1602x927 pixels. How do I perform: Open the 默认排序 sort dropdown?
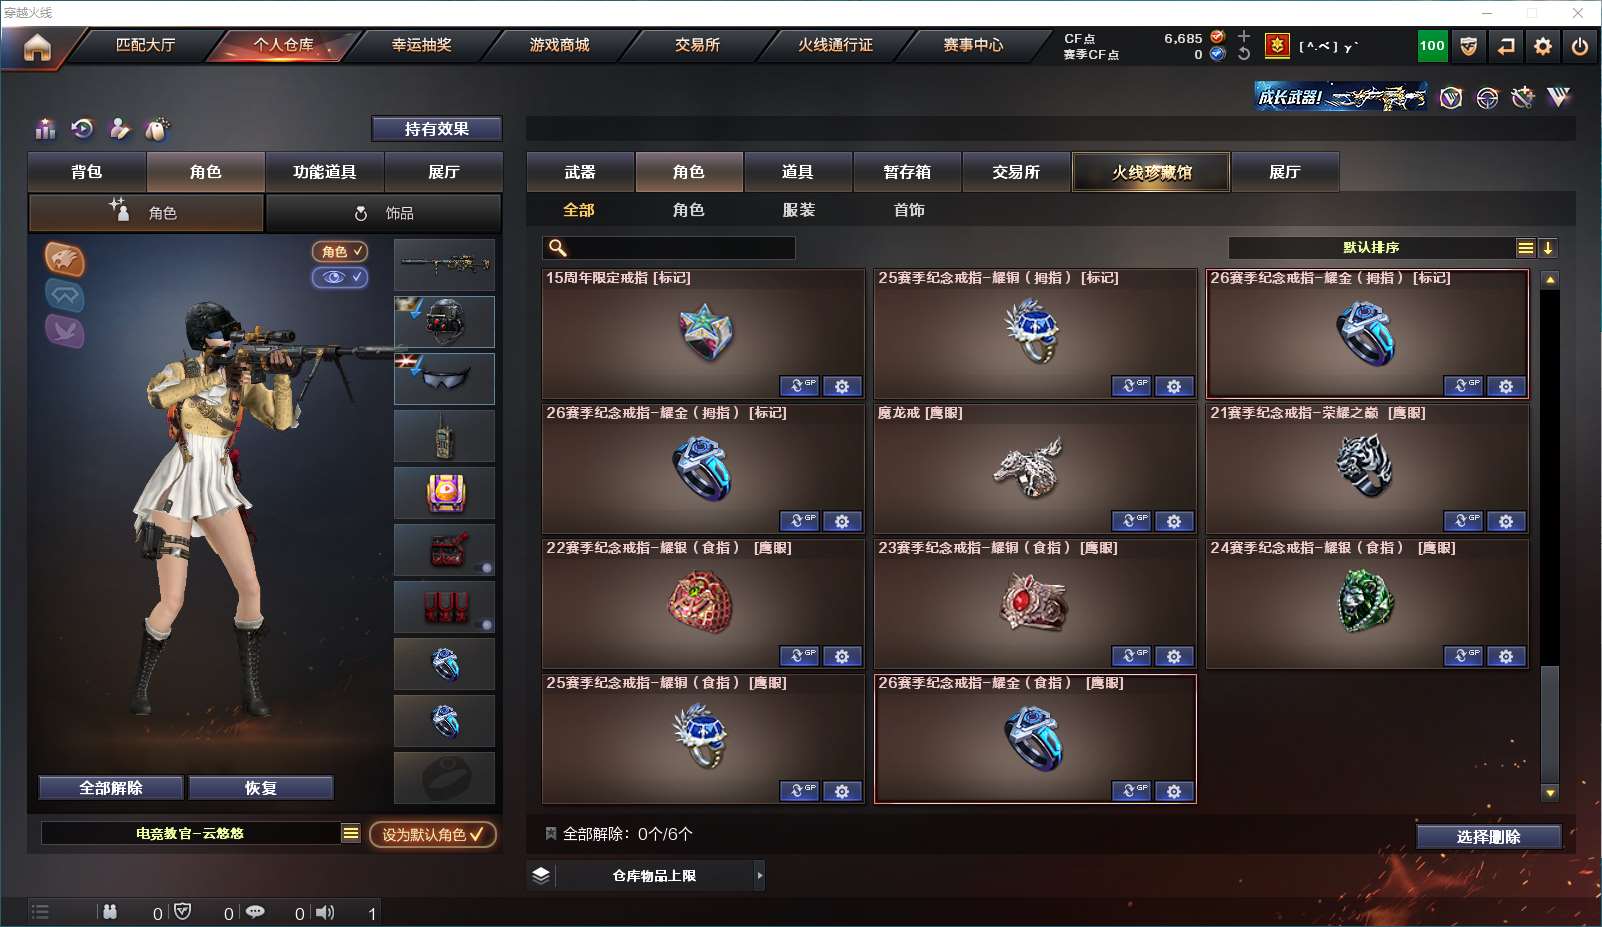1371,248
